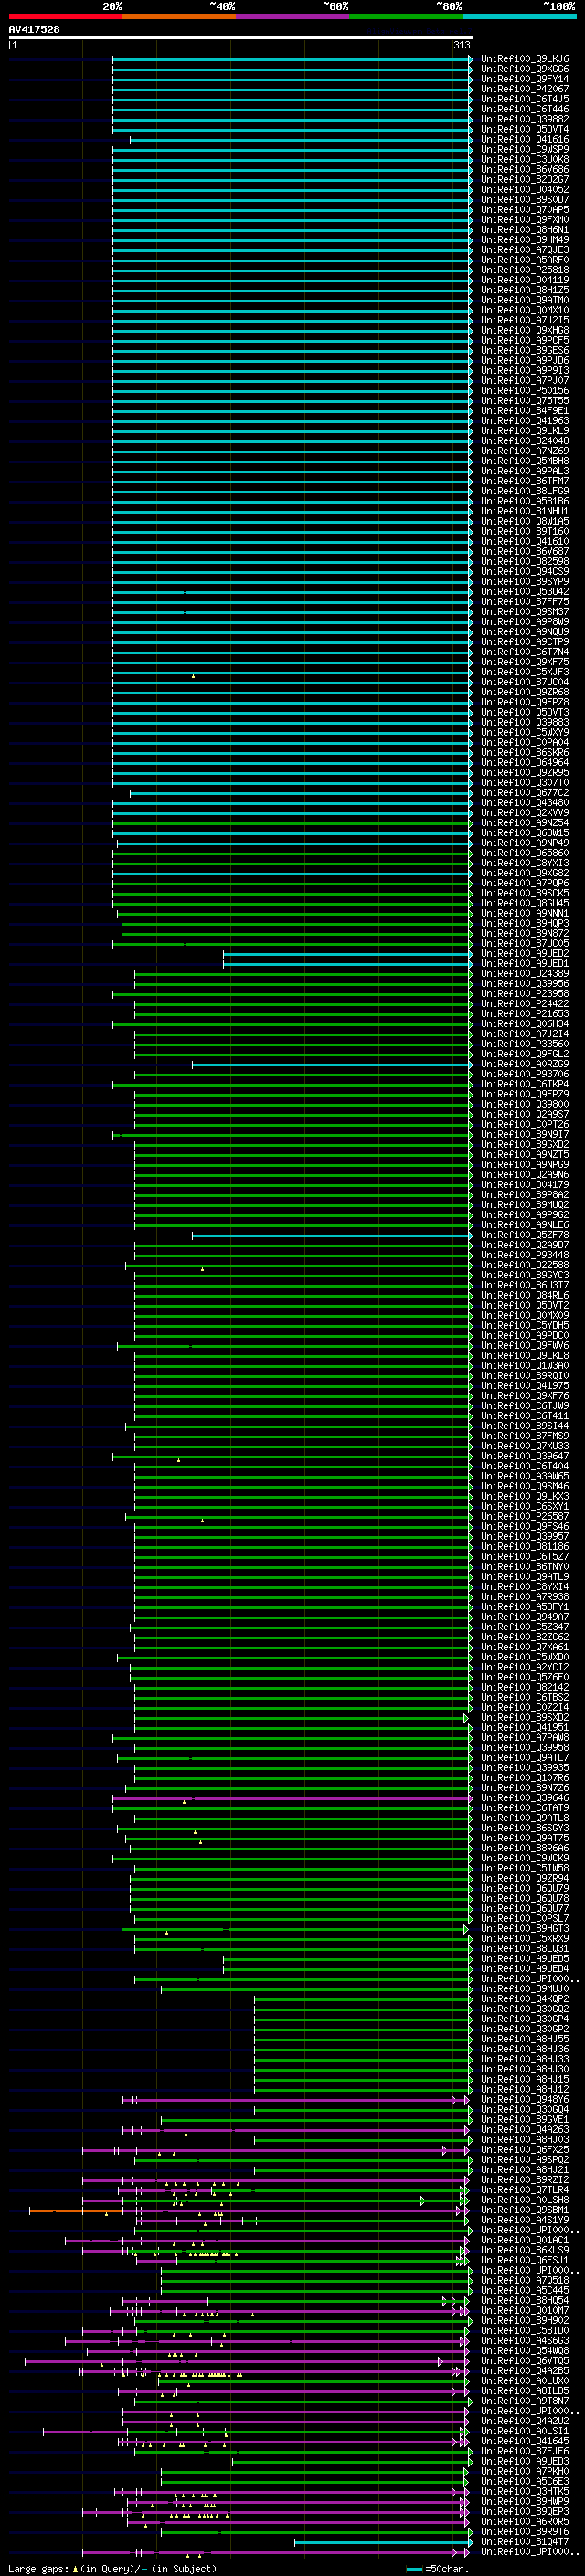Select hit label UniRef100_Q9XHG8

tap(525, 330)
